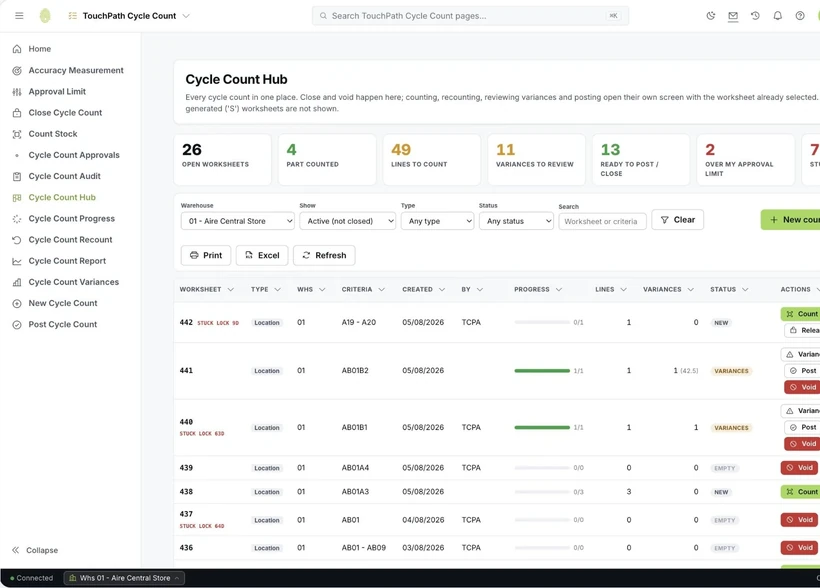
Task: Click Approval Limit sliders icon
Action: point(17,92)
